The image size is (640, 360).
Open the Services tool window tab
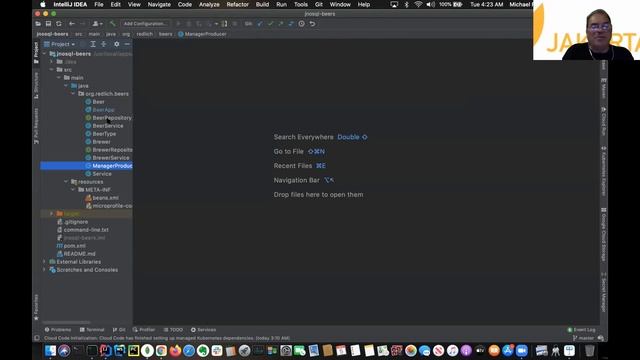point(203,330)
